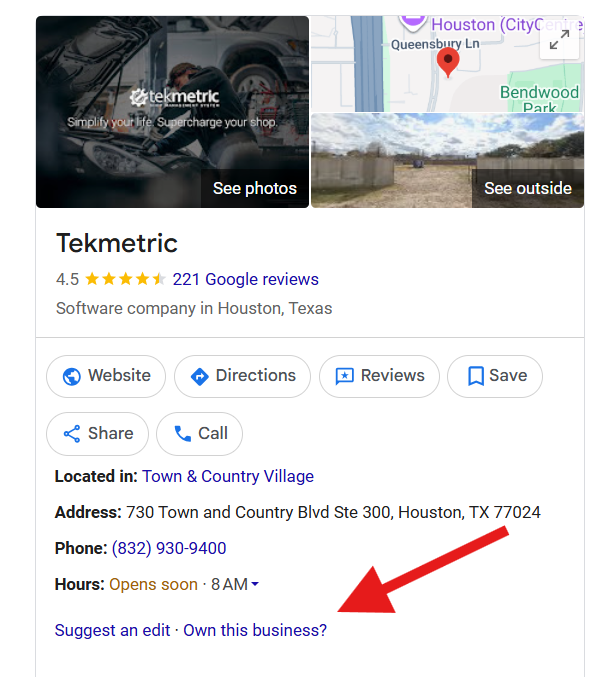Viewport: 592px width, 677px height.
Task: Click Suggest an edit link
Action: 112,630
